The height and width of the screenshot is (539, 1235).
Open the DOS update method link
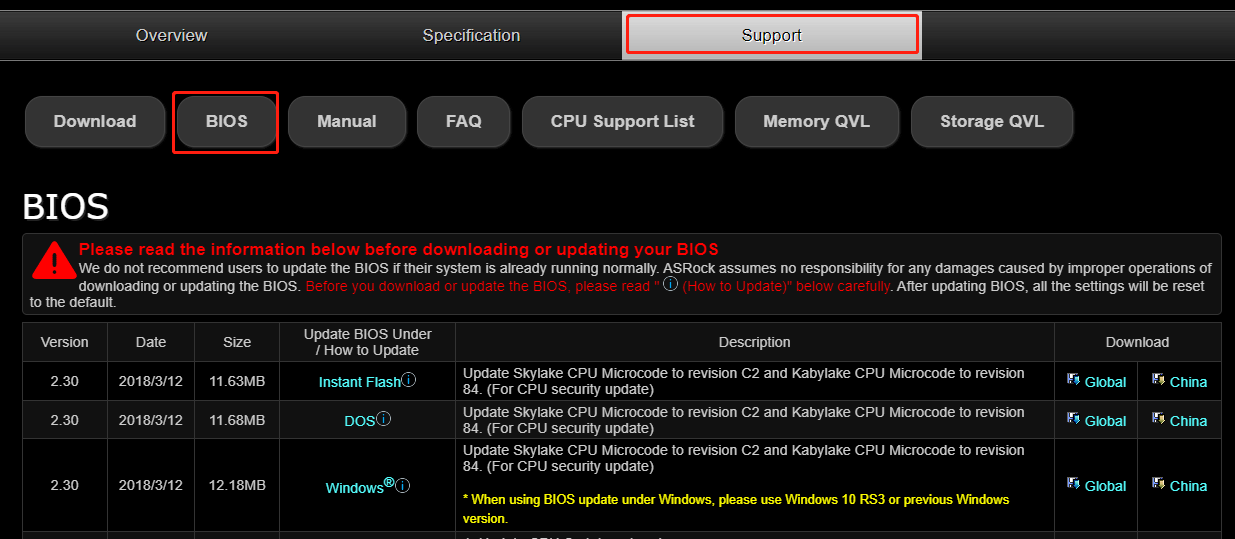tap(359, 421)
